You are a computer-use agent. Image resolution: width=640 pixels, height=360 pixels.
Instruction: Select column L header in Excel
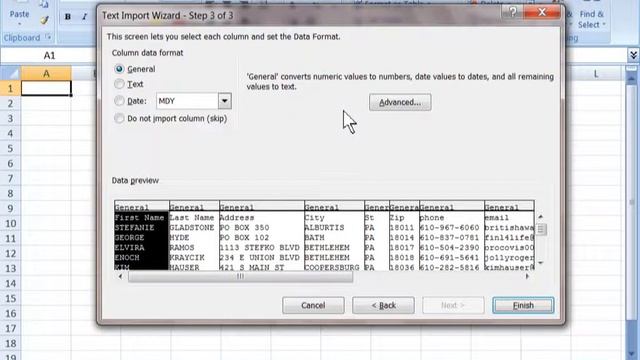tap(596, 74)
